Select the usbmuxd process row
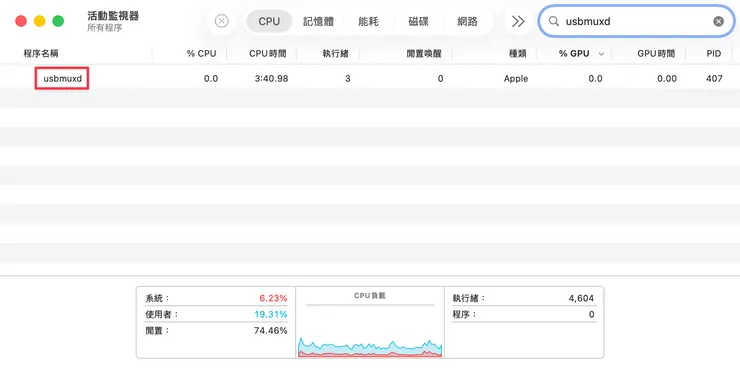The height and width of the screenshot is (370, 740). (x=370, y=78)
